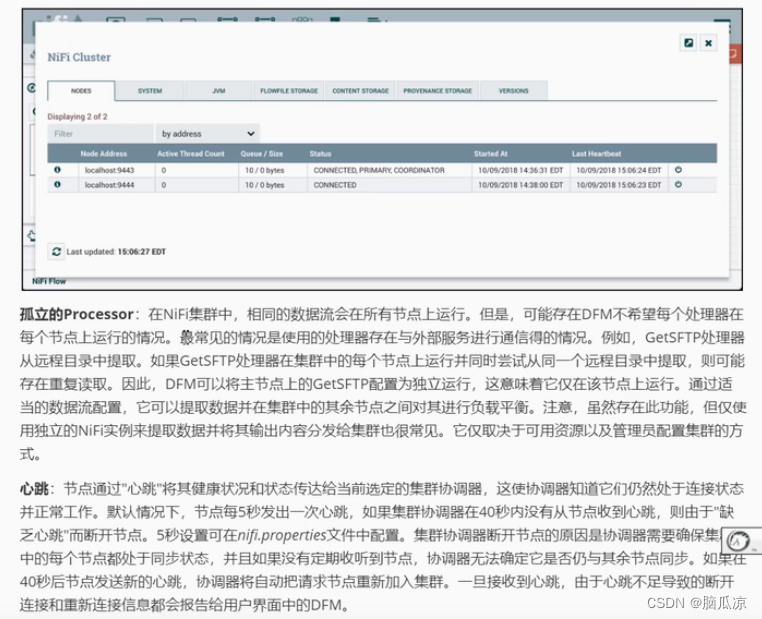Viewport: 762px width, 619px height.
Task: Sort by Queue / Size column header
Action: [261, 154]
